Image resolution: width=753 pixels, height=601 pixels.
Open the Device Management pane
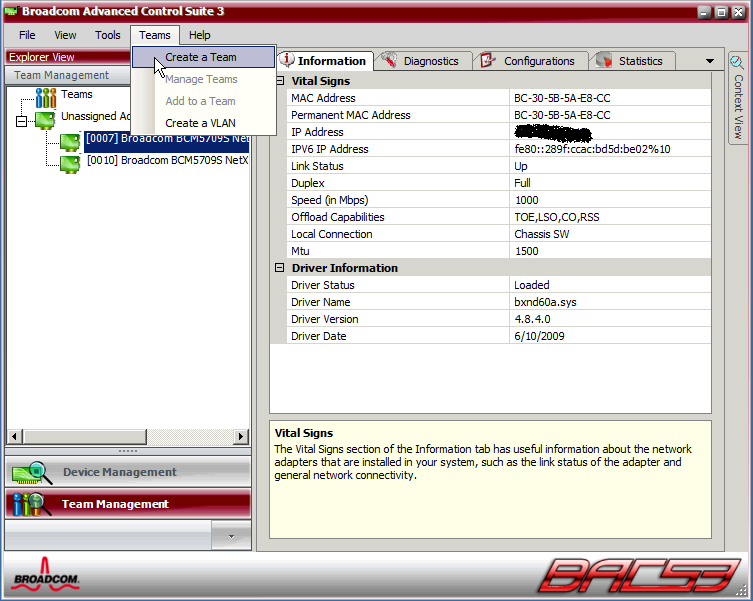click(128, 472)
